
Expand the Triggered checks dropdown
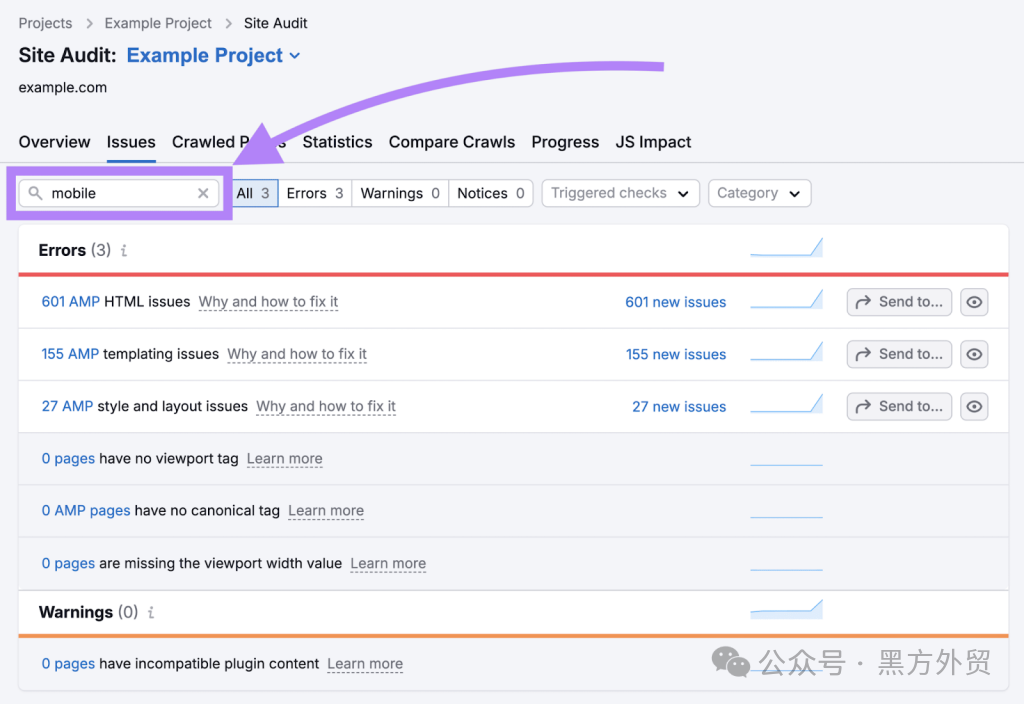620,193
